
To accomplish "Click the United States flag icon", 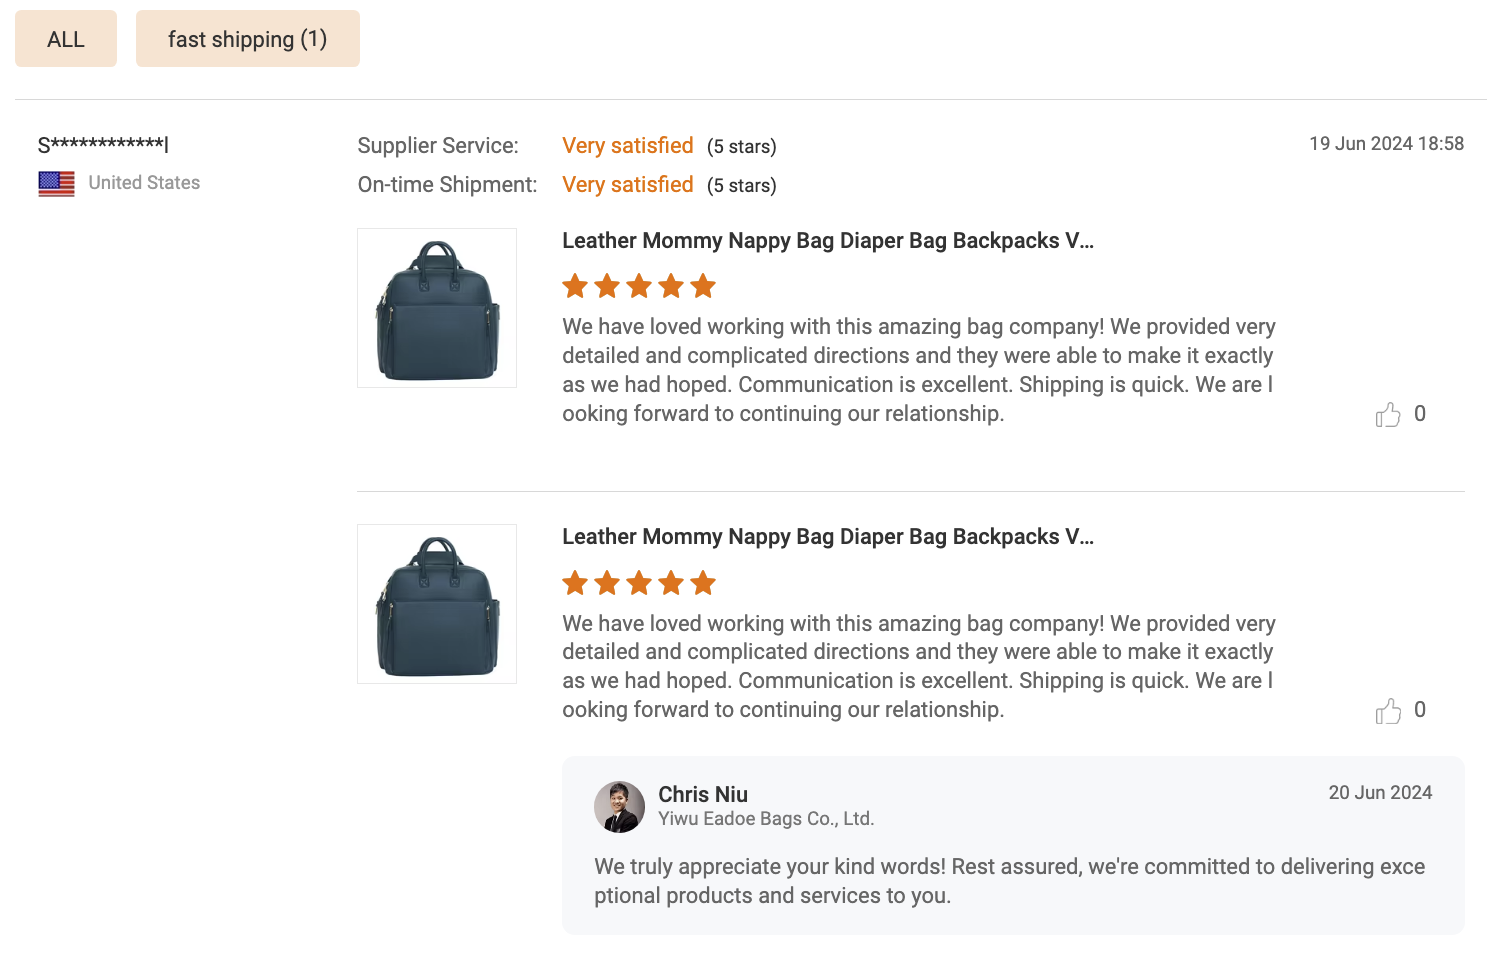I will [x=56, y=184].
